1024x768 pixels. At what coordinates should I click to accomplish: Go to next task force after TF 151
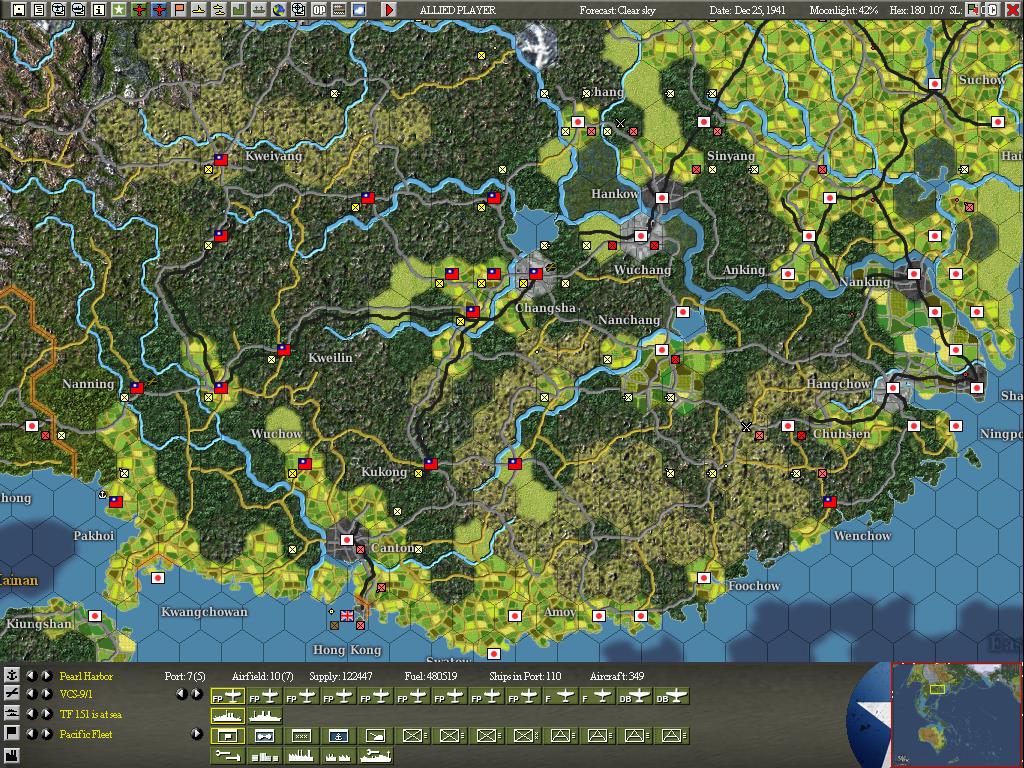click(x=47, y=714)
